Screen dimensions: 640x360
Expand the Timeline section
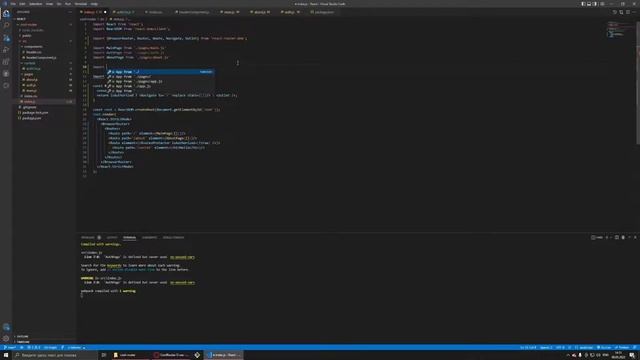point(23,342)
